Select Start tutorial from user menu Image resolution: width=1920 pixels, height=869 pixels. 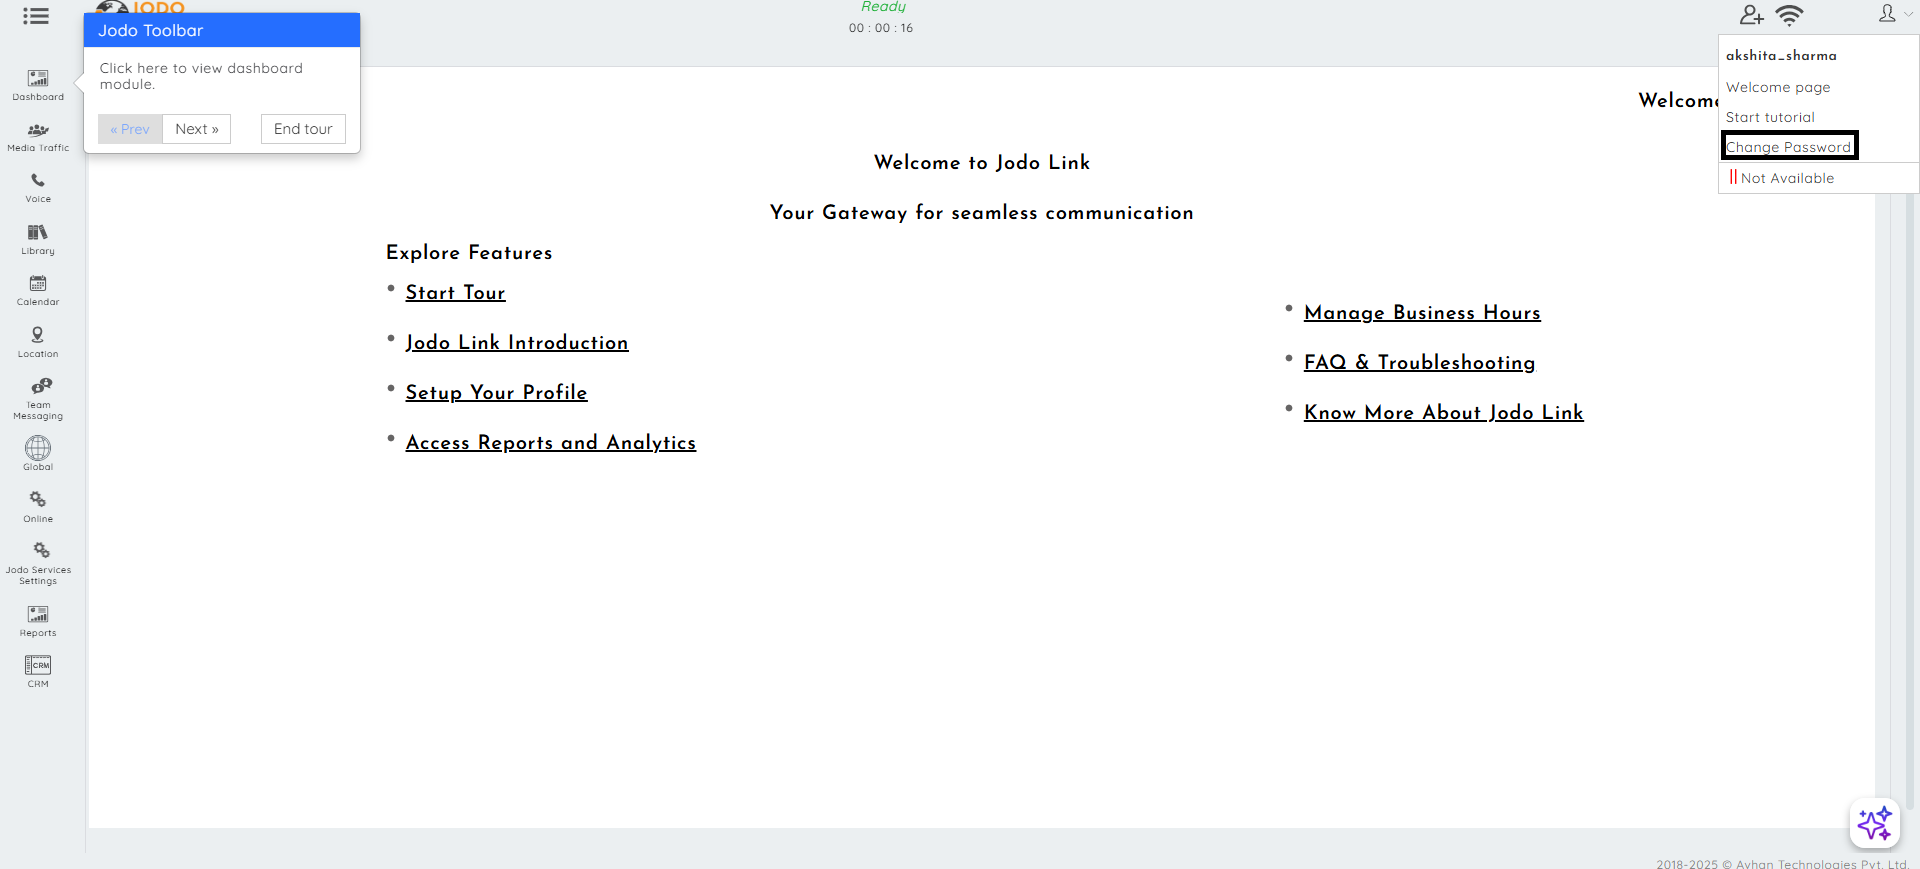click(1770, 117)
